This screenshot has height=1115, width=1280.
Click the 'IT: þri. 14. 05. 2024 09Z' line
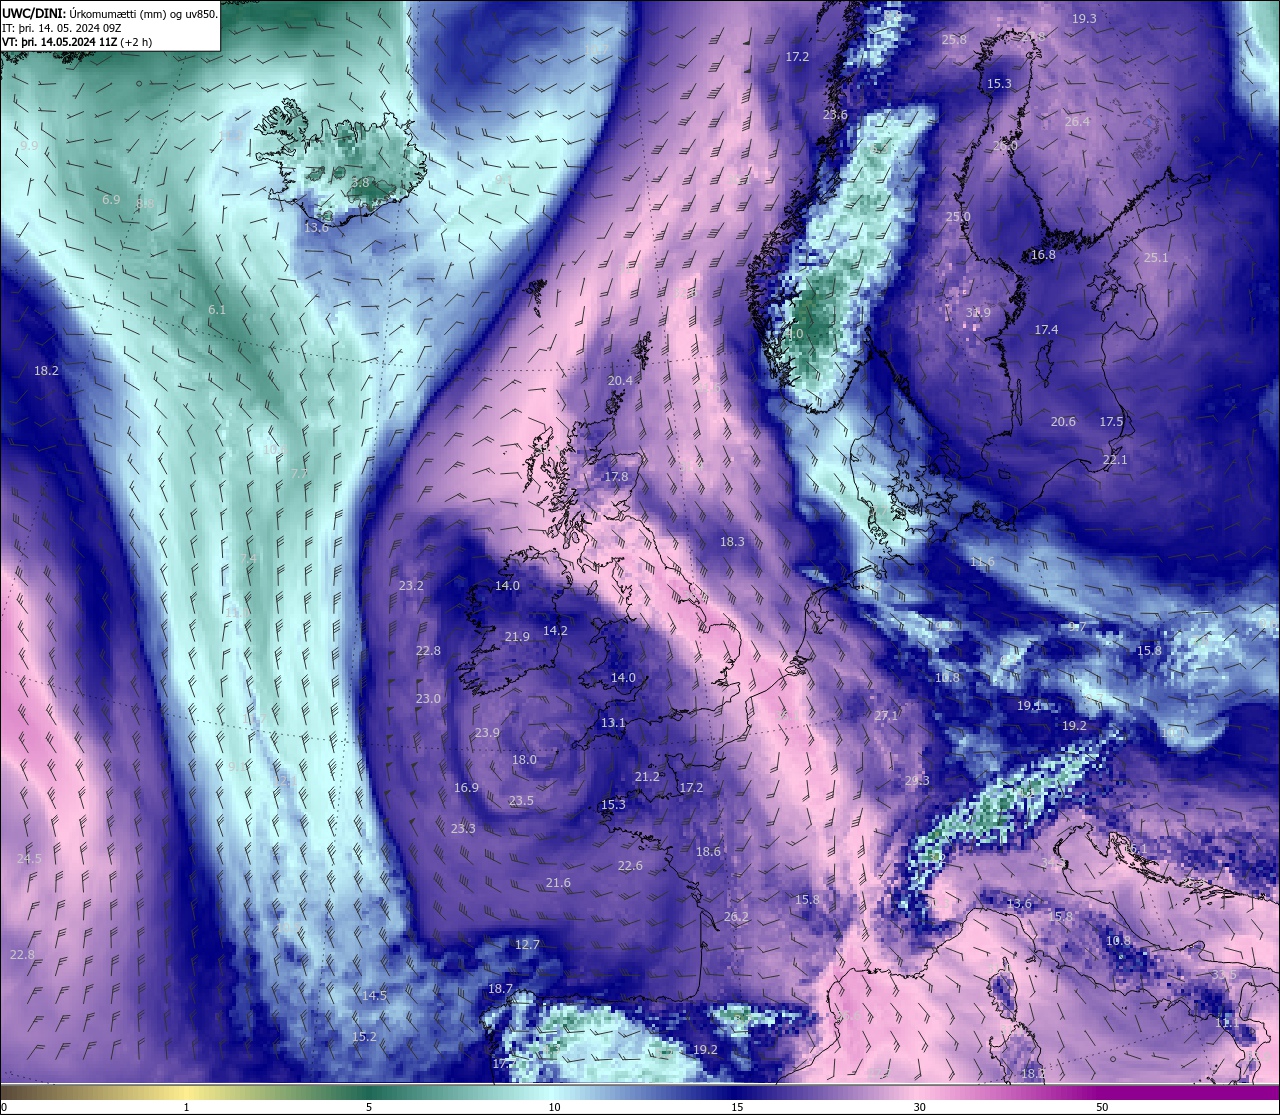point(62,28)
